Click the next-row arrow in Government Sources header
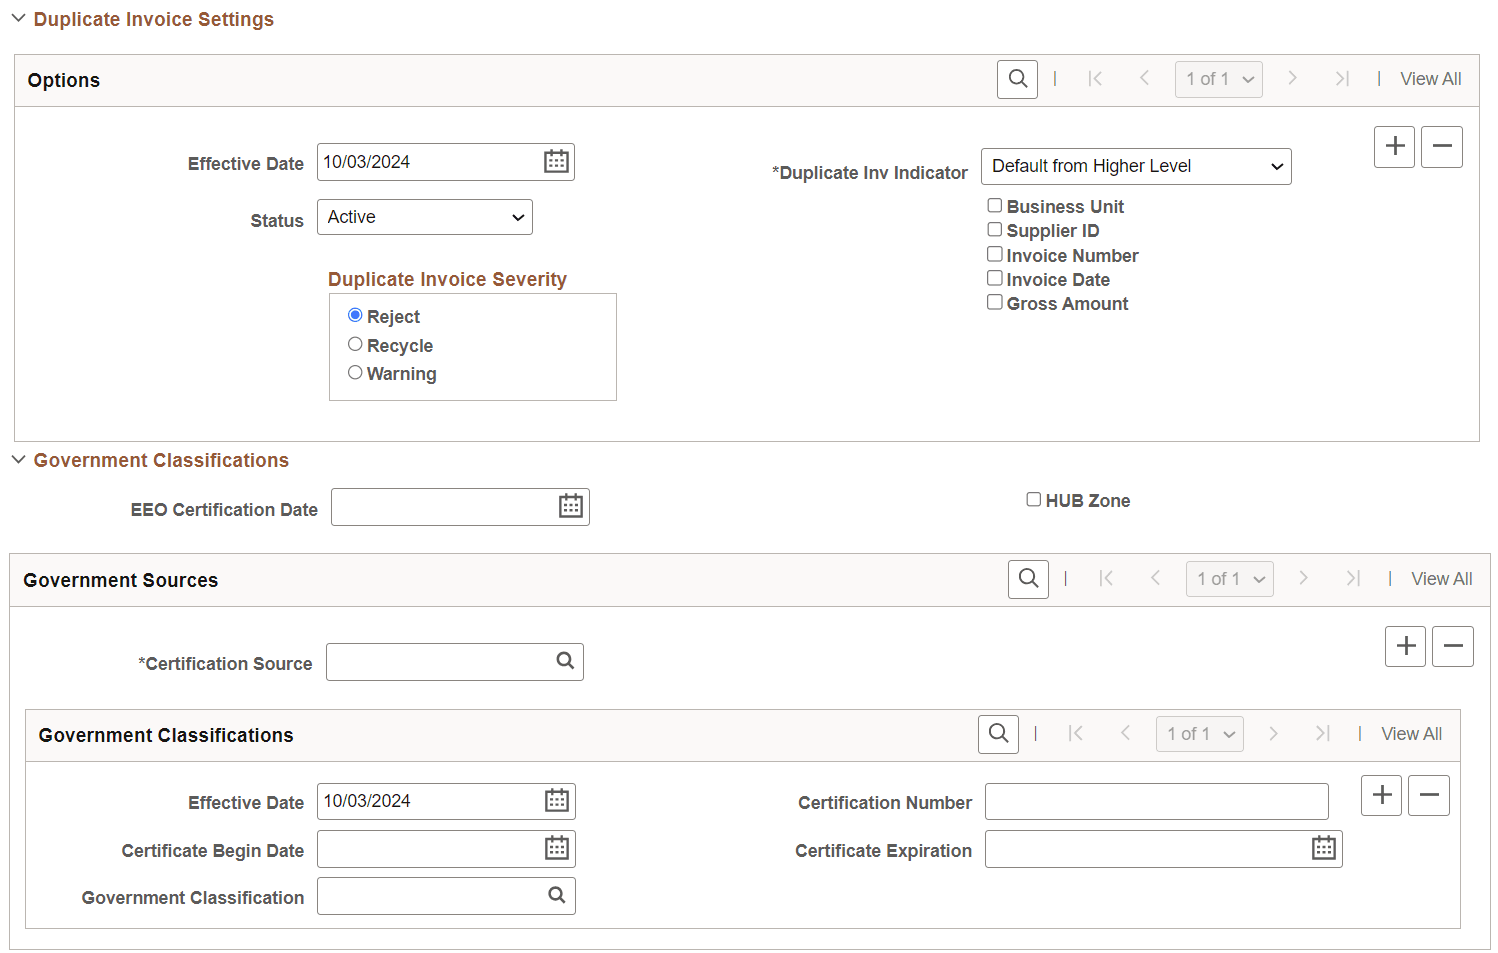Screen dimensions: 1498x953 point(1304,578)
